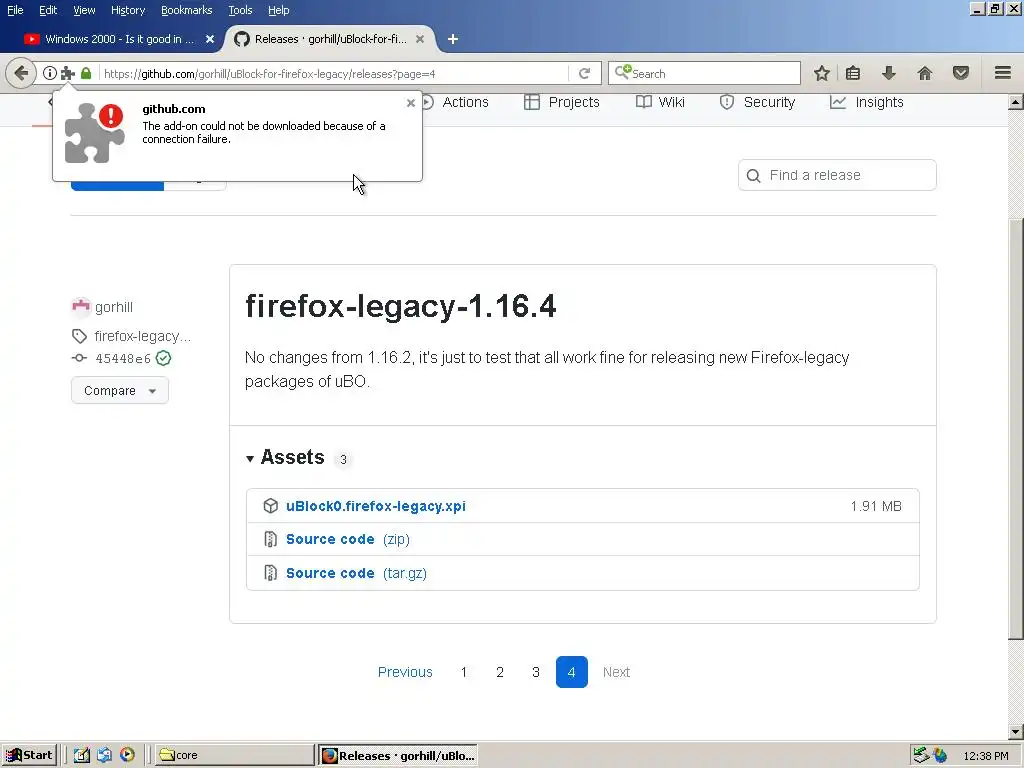Open the downloads arrow icon
Viewport: 1024px width, 768px height.
coord(888,73)
